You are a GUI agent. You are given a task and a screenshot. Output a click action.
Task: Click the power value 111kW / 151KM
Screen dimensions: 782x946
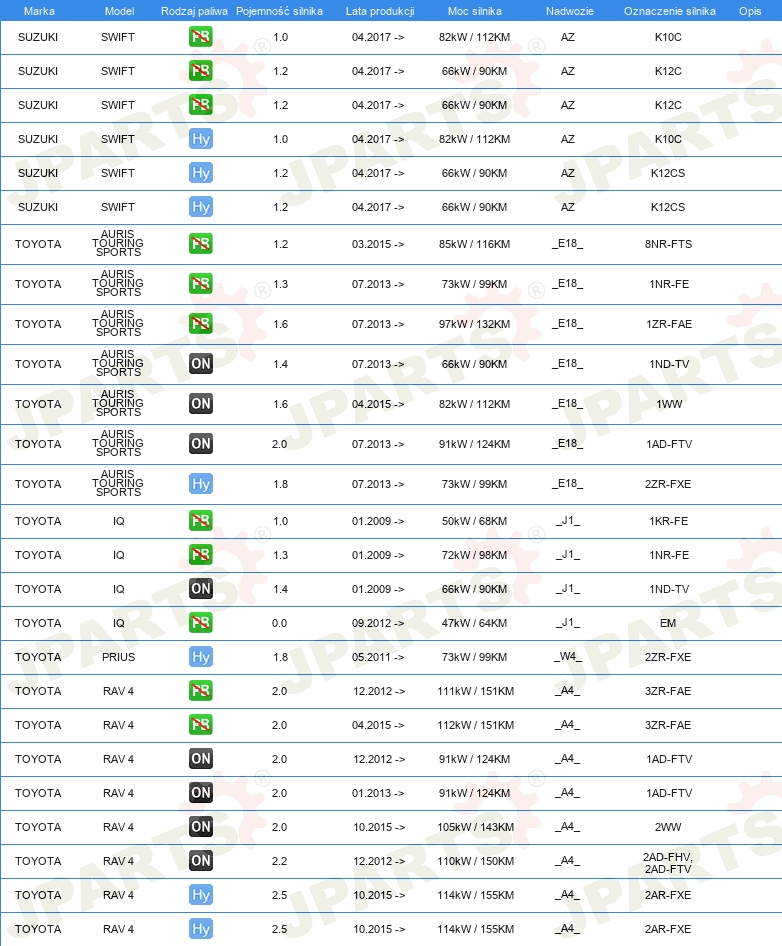pos(475,691)
